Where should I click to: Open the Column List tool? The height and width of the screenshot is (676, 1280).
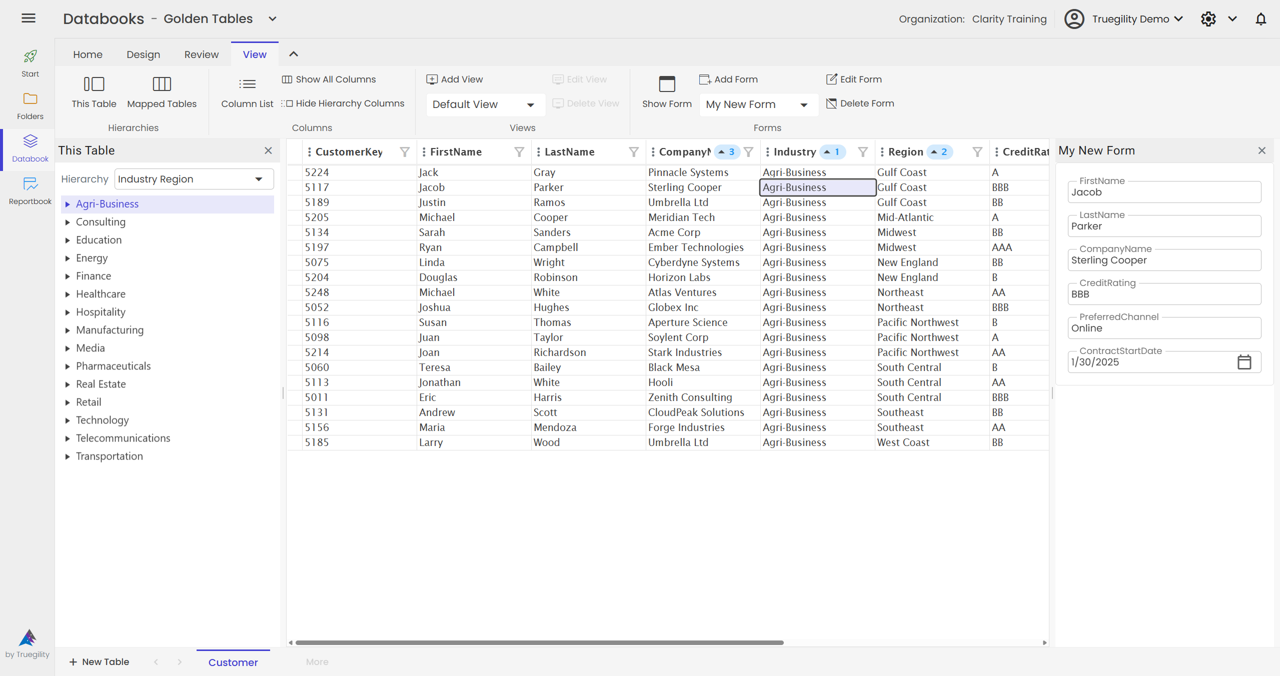point(246,92)
